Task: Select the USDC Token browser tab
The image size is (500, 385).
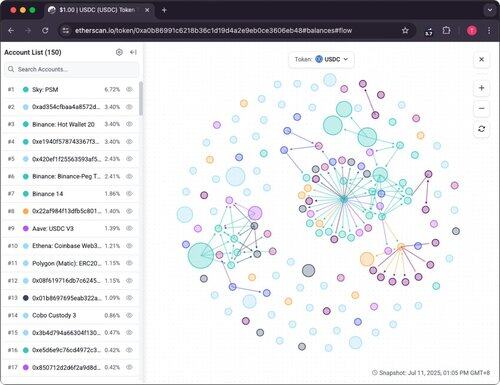Action: click(x=99, y=10)
